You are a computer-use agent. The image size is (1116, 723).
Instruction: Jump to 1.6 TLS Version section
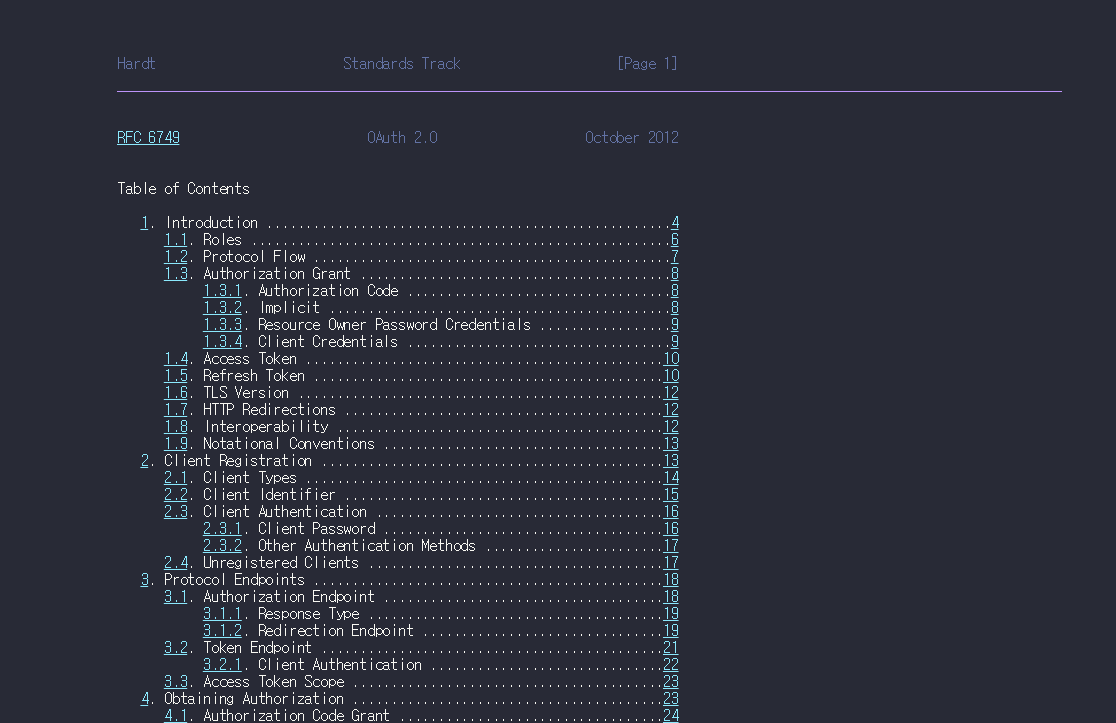[176, 393]
